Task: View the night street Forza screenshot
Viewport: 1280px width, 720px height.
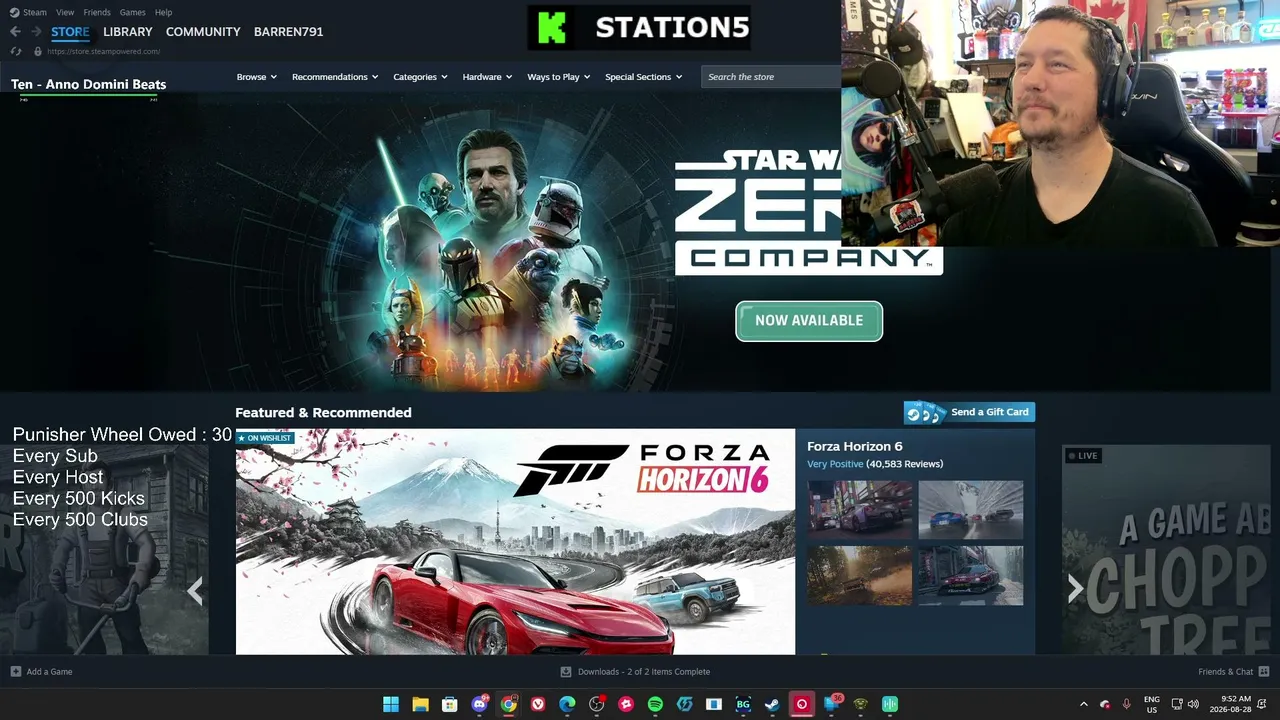Action: pos(860,510)
